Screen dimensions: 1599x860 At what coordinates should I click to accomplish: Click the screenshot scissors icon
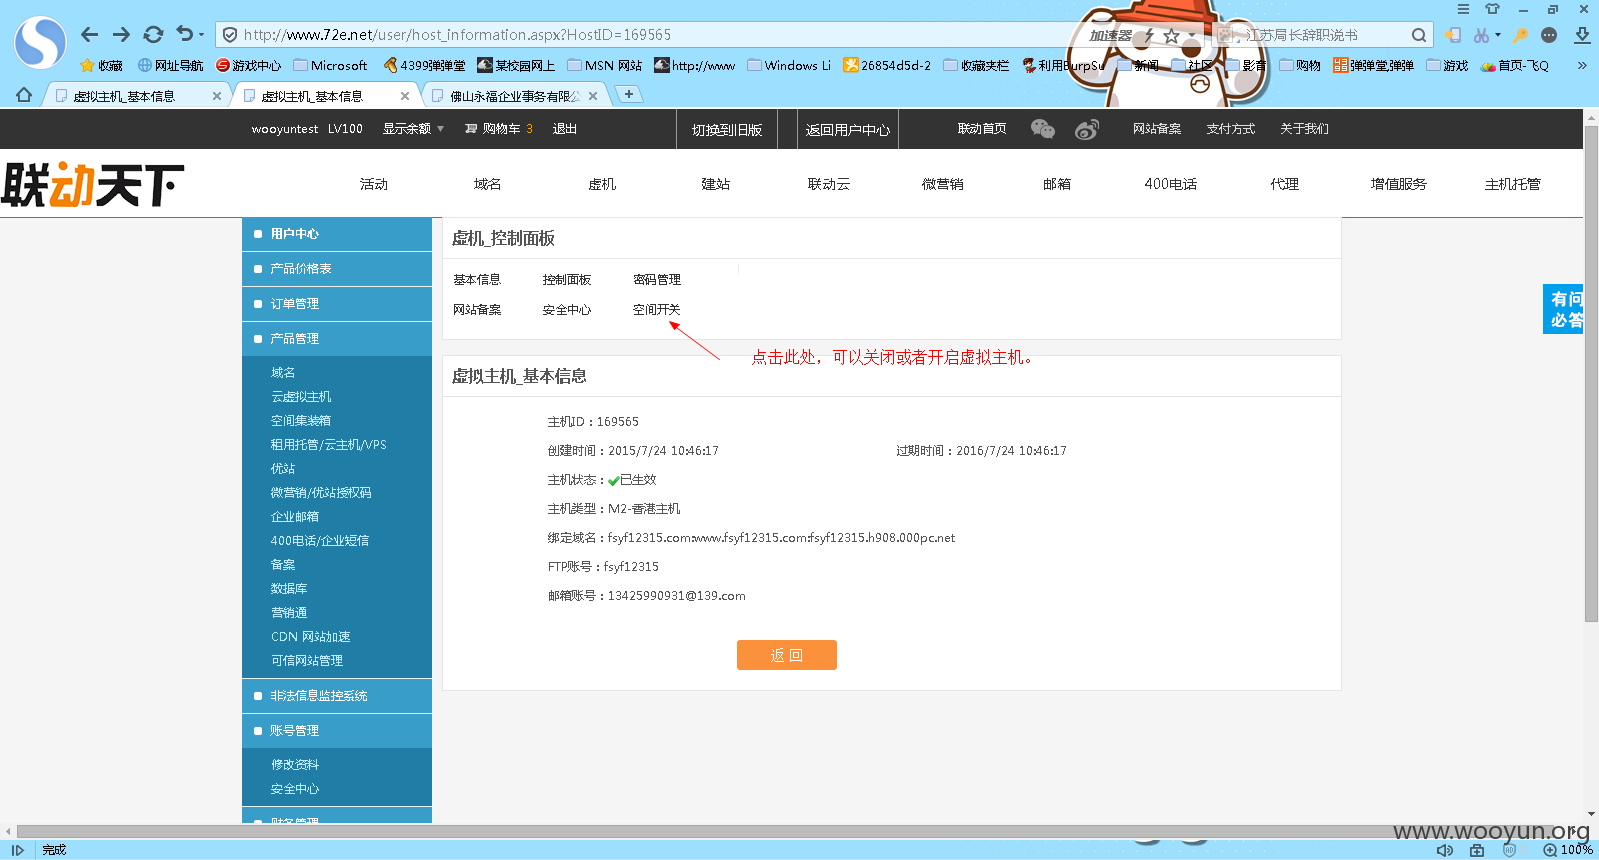1481,35
